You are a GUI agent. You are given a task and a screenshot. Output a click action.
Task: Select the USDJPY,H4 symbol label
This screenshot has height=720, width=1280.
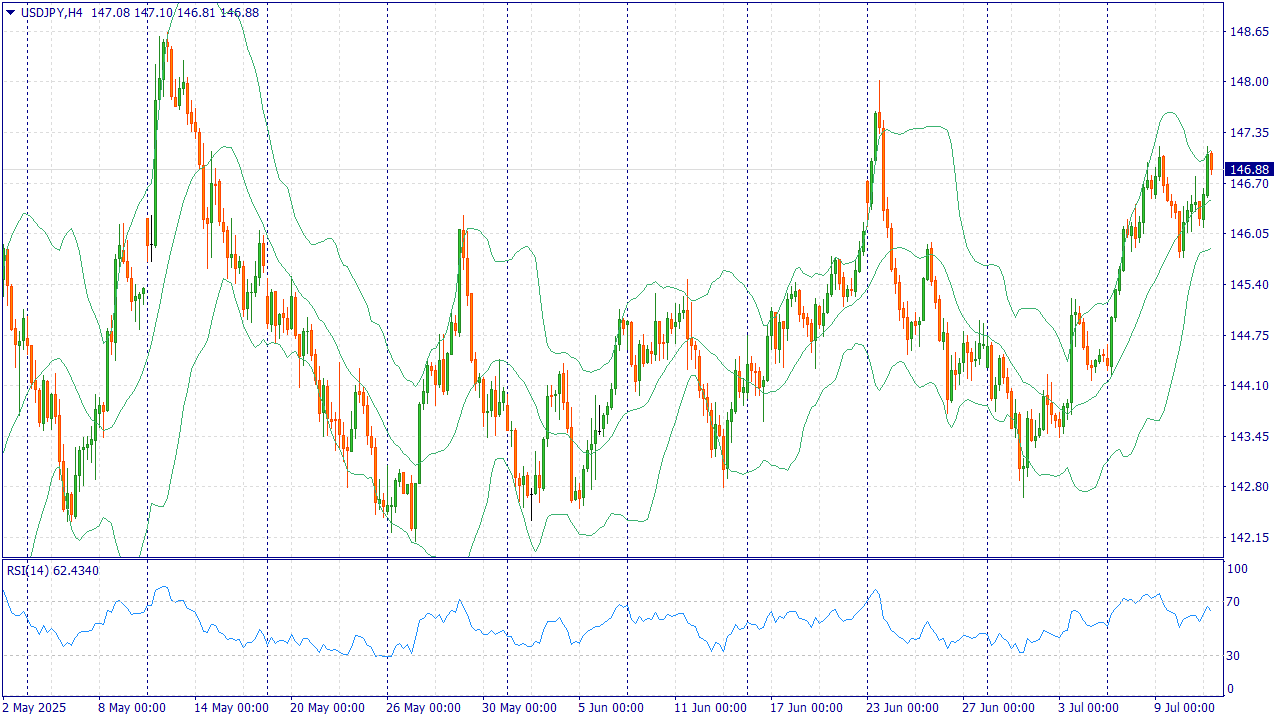coord(51,12)
